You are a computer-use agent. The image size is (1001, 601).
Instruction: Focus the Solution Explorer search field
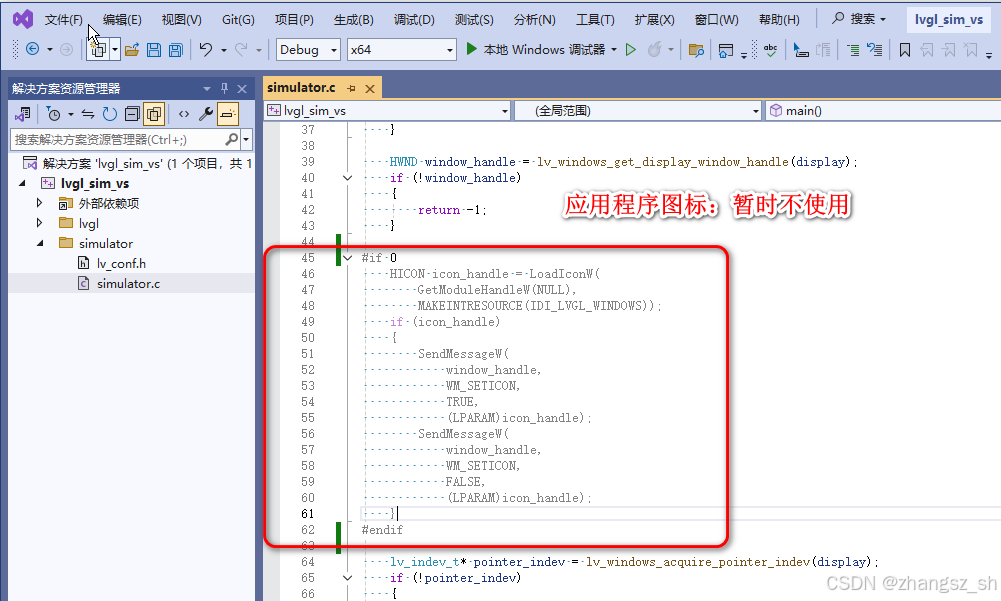[119, 139]
